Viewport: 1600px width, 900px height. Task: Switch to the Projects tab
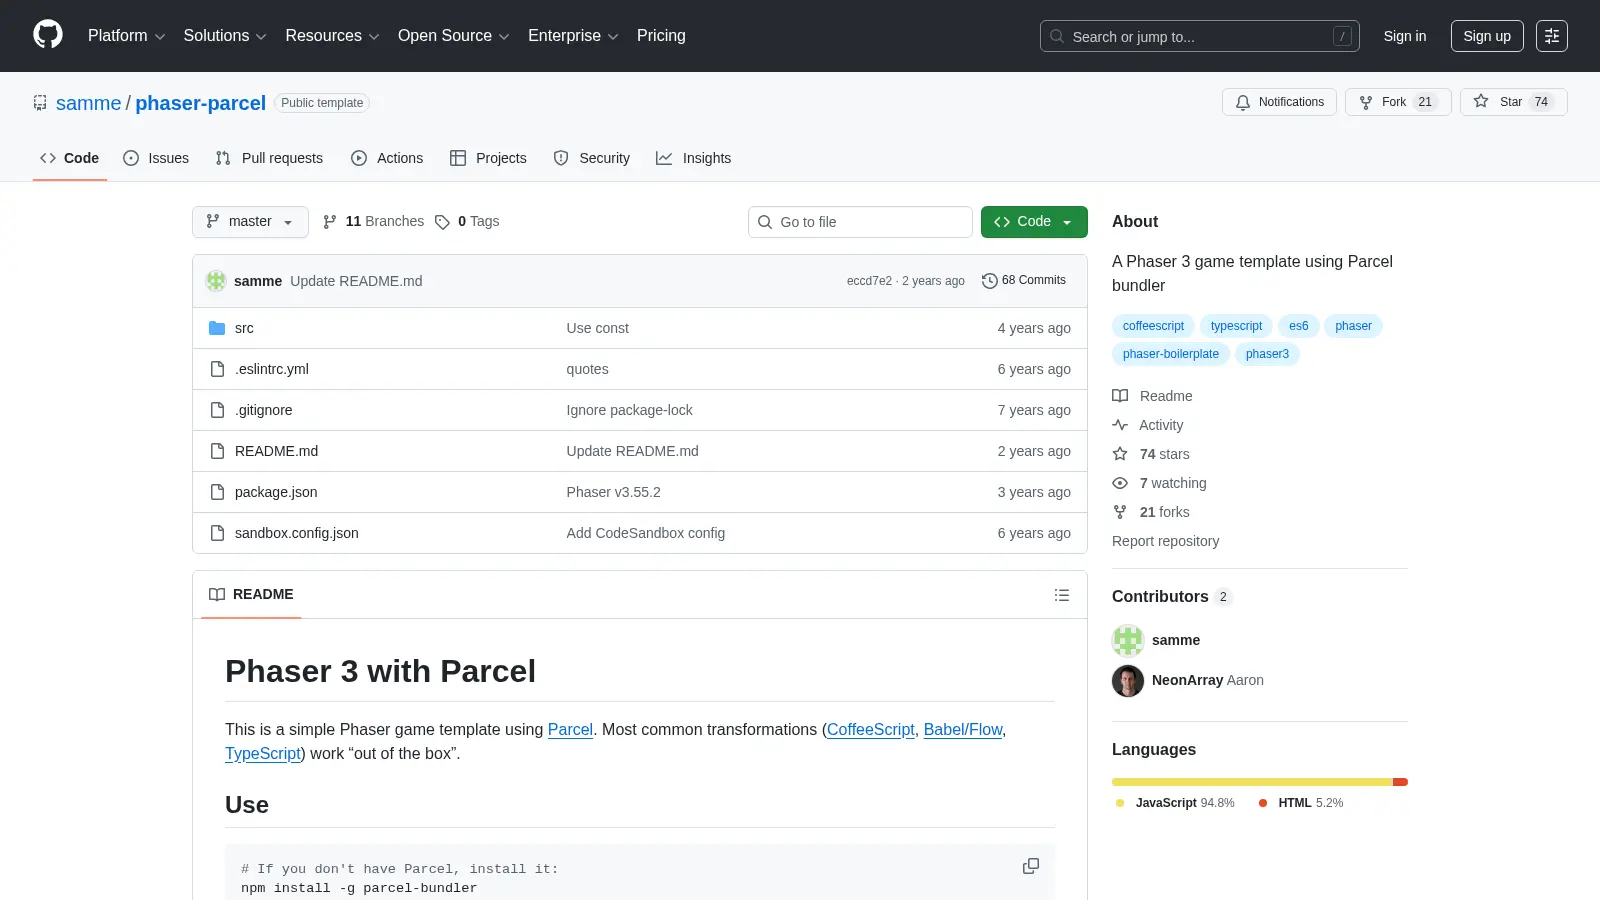pos(488,158)
